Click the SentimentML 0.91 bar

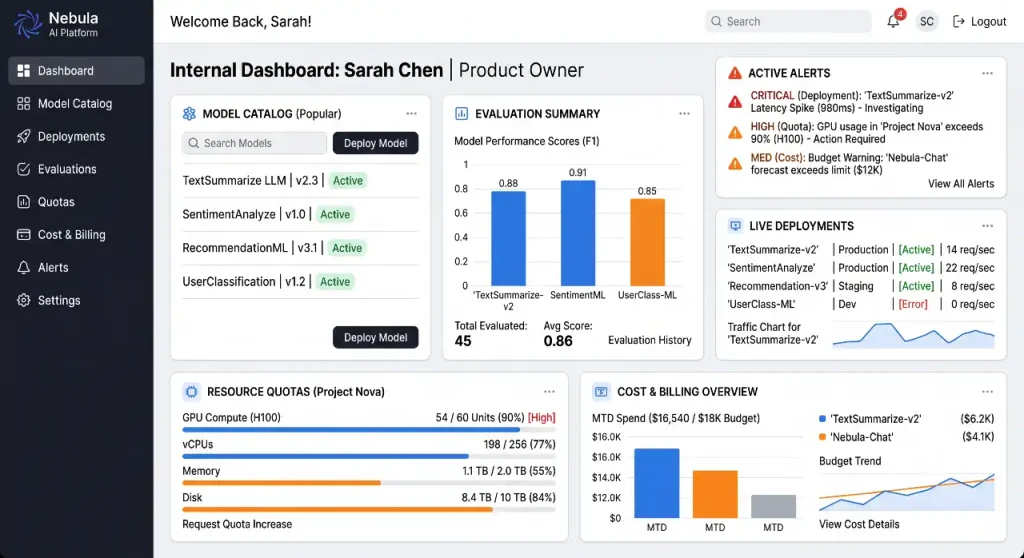point(578,233)
